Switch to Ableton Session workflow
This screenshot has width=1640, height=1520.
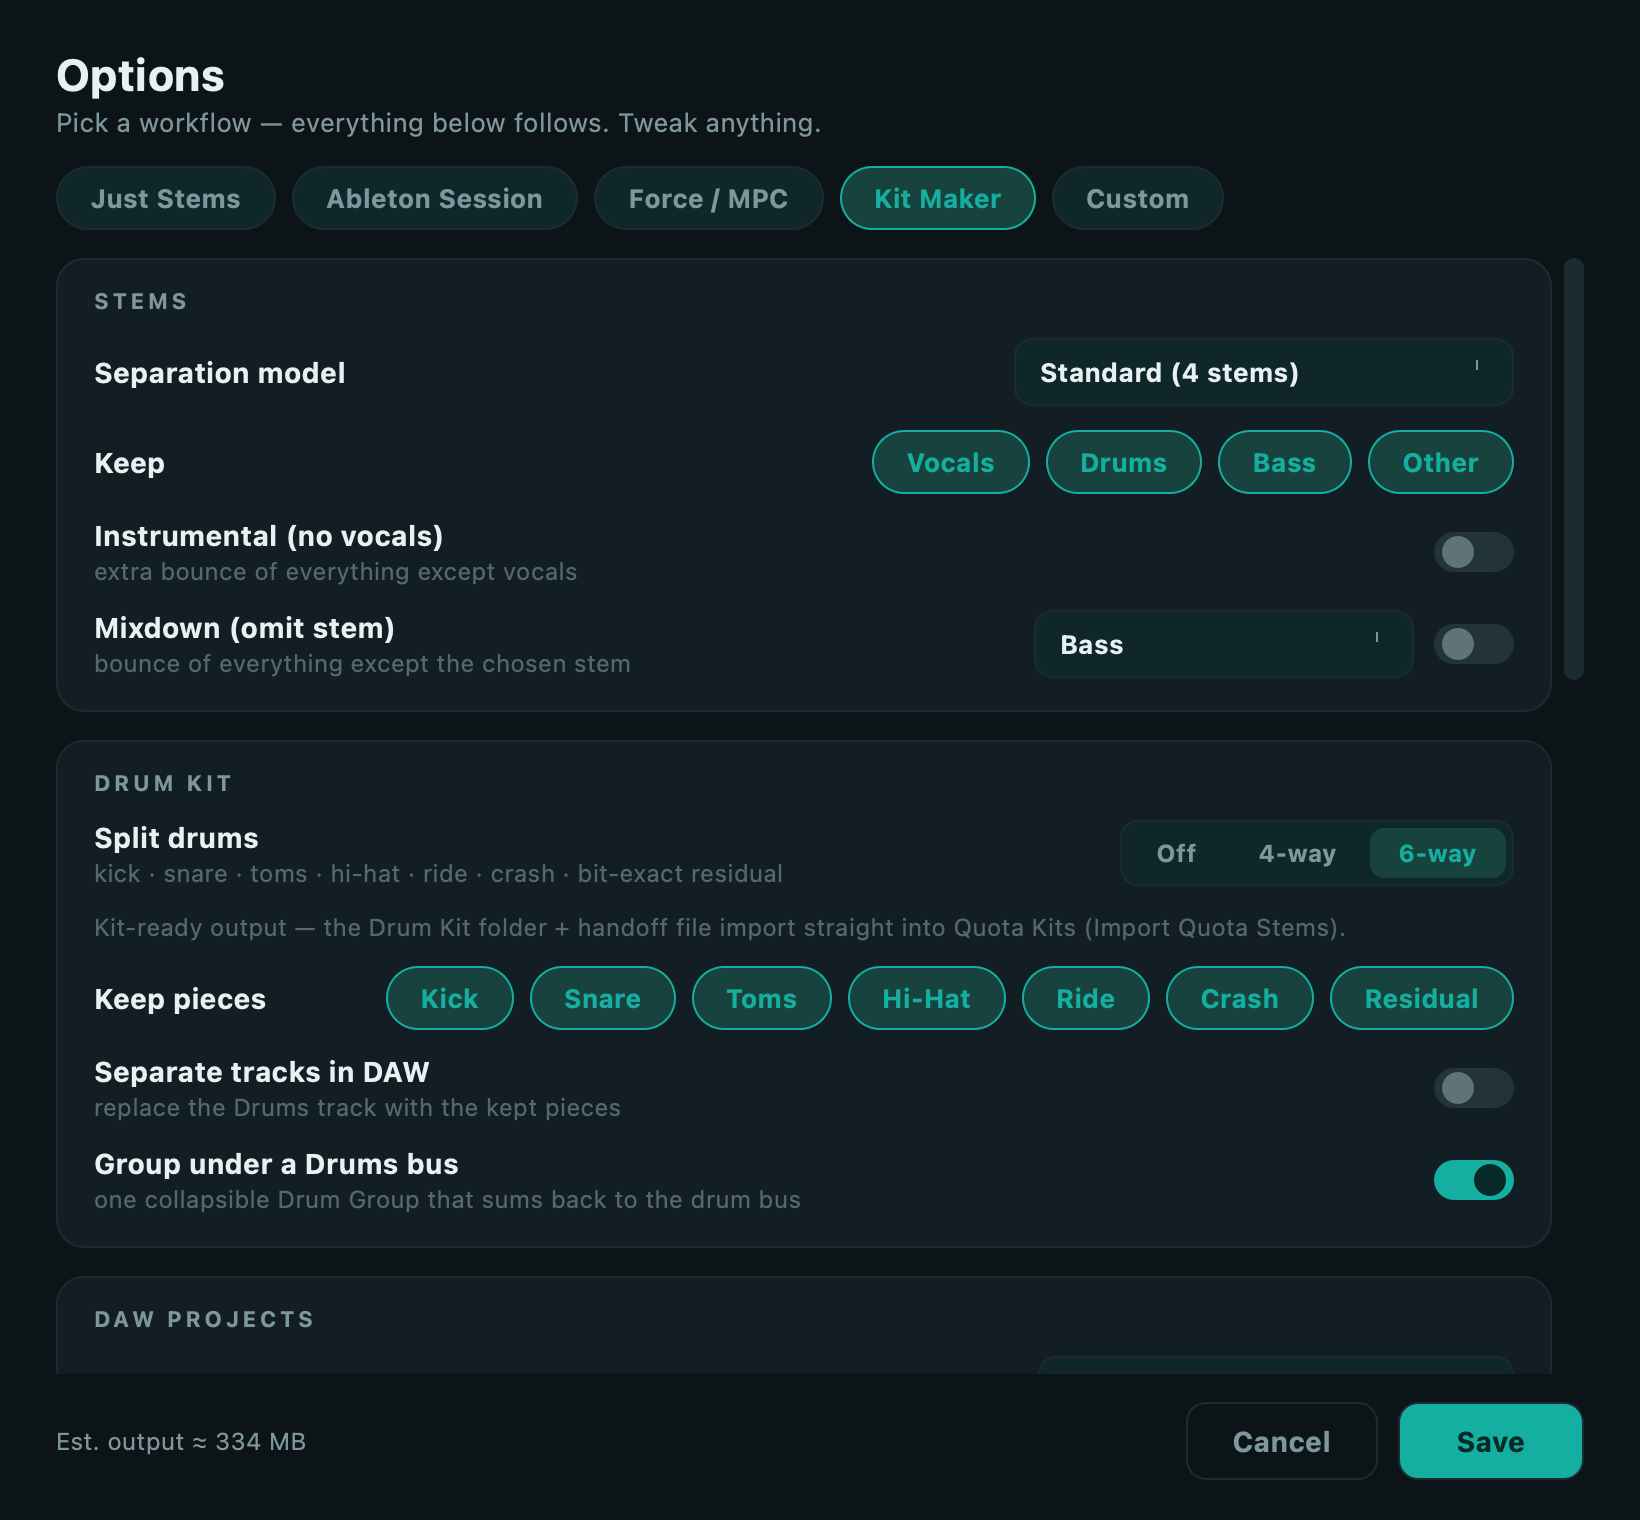[x=434, y=198]
